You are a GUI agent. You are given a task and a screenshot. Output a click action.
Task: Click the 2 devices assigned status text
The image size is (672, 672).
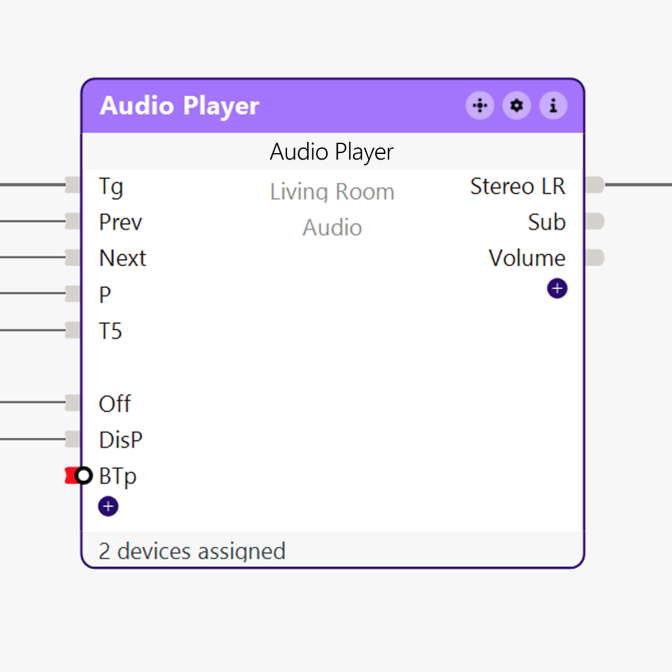[x=192, y=551]
